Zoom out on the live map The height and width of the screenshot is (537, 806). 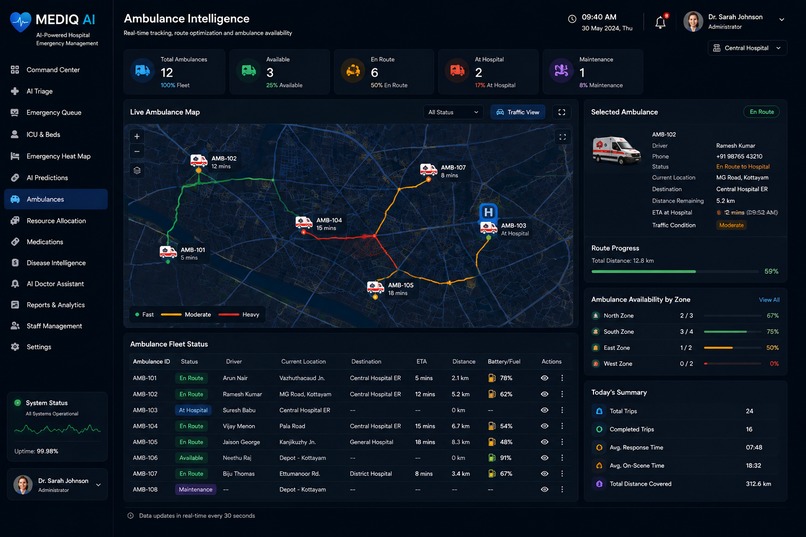click(x=137, y=152)
